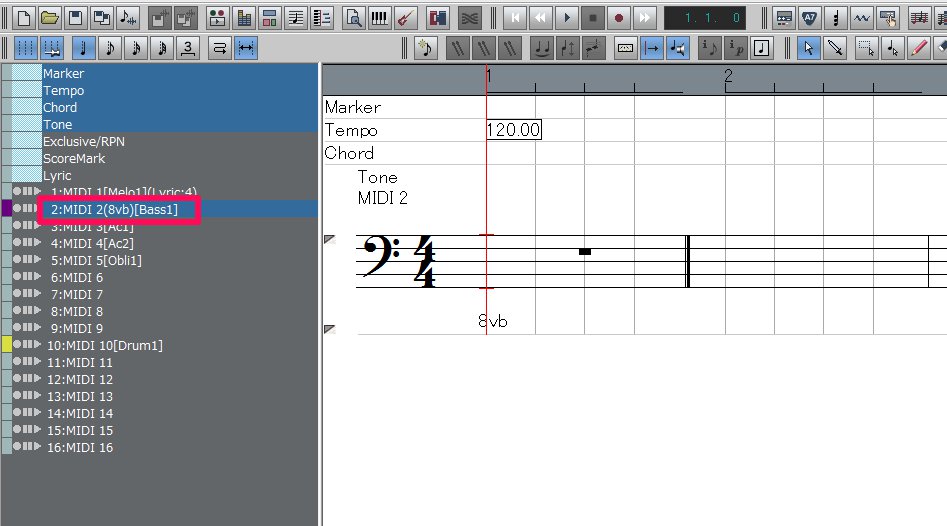The height and width of the screenshot is (526, 947).
Task: Select the sword cut tool
Action: point(835,48)
